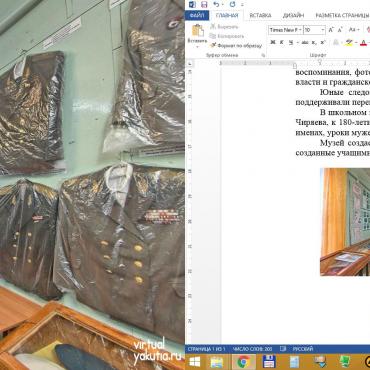Click the Redo icon in title bar

tap(233, 4)
